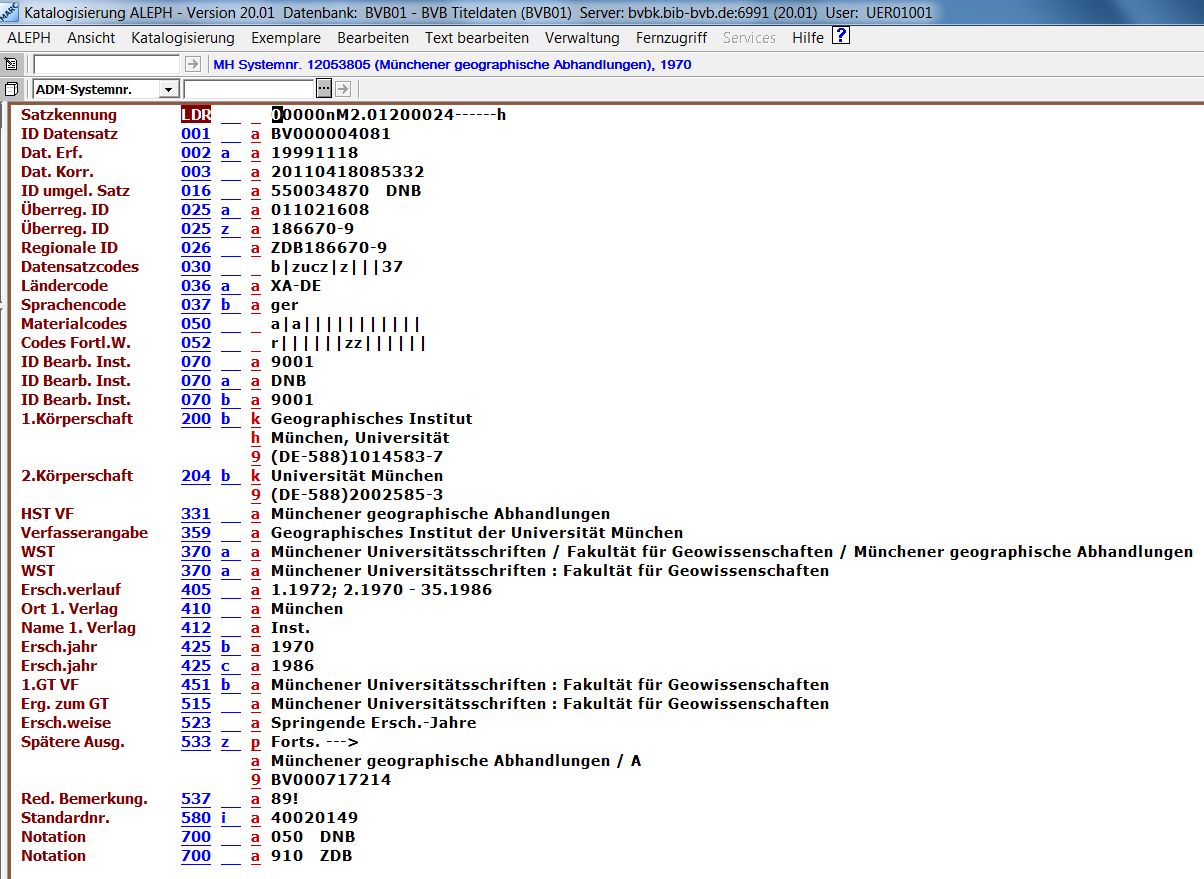
Task: Click the help question mark icon
Action: coord(841,37)
